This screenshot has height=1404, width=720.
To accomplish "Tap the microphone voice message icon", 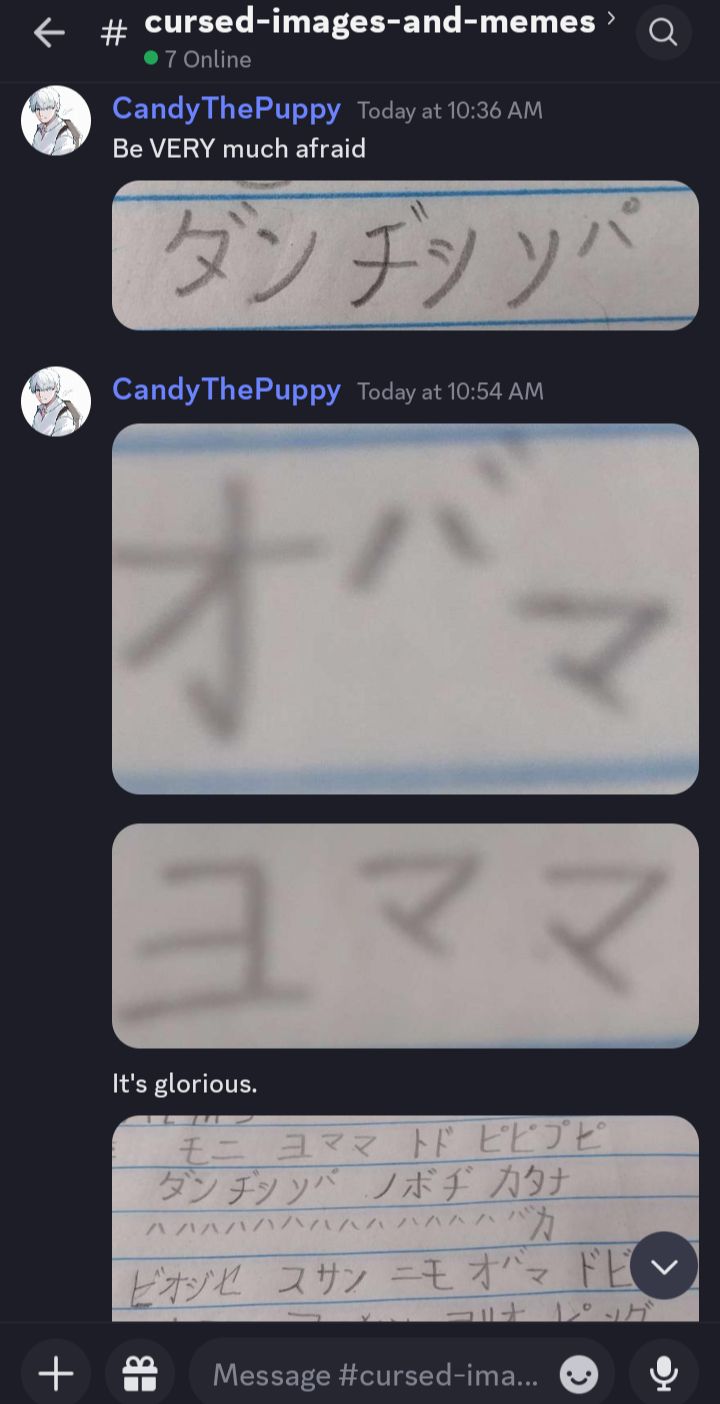I will pos(663,1375).
